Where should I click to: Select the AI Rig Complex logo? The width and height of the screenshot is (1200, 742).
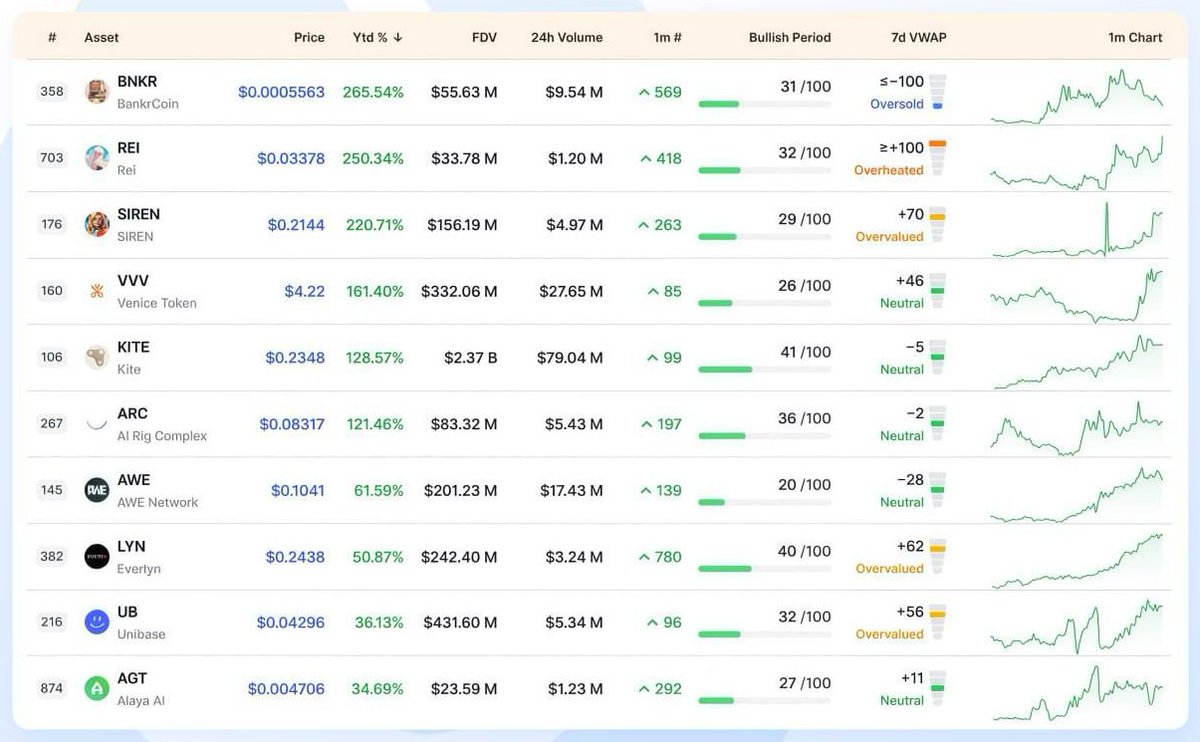coord(96,422)
